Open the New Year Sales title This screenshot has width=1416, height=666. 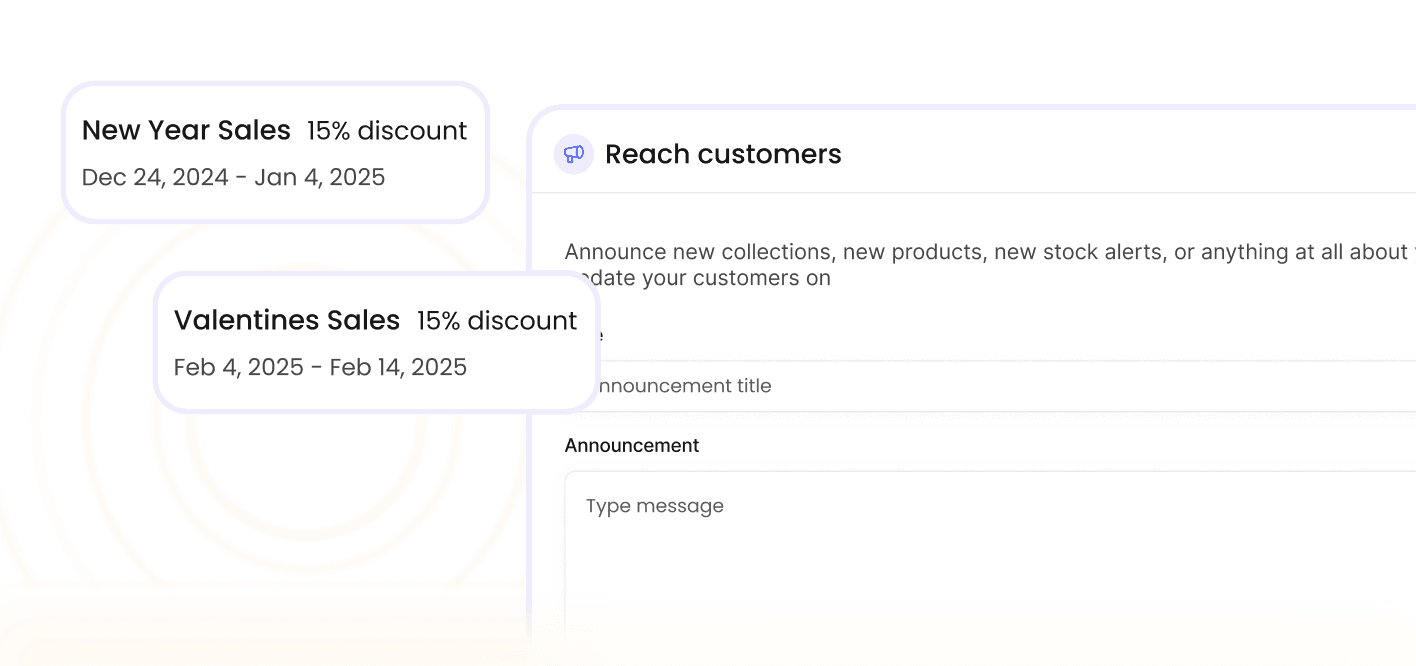point(186,131)
